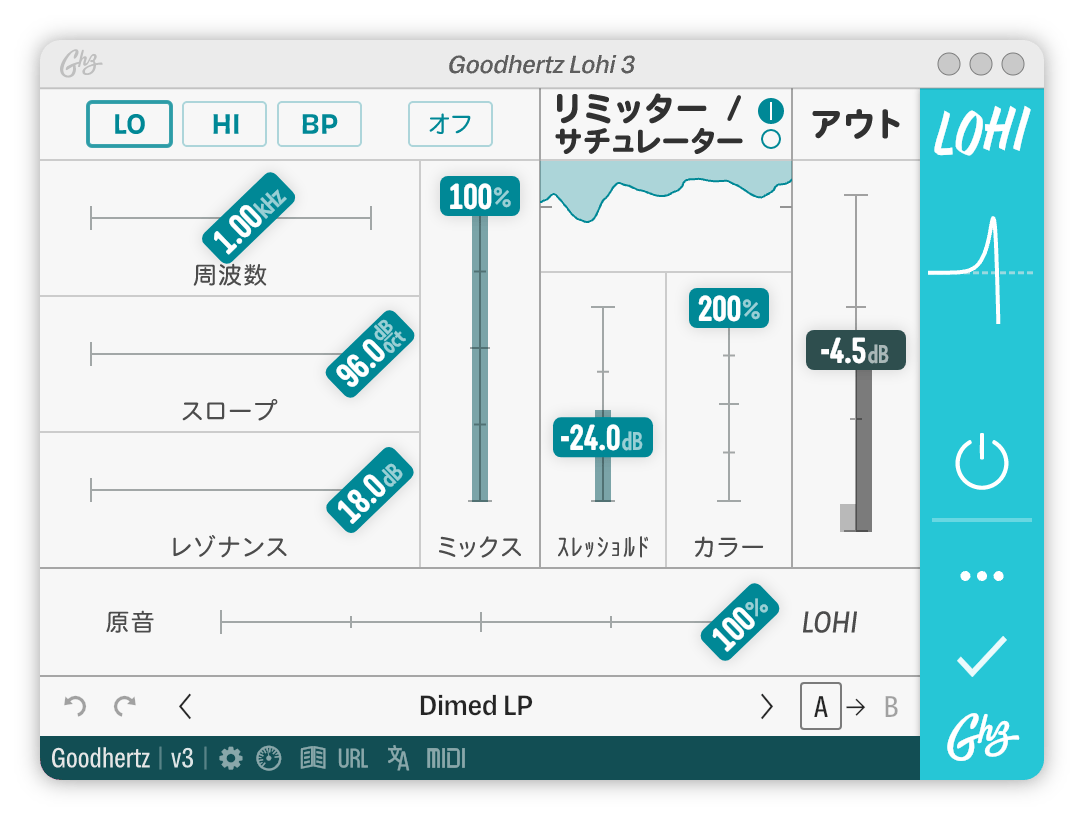Click the checkmark icon in sidebar
Screen dimensions: 1084x820
click(982, 655)
